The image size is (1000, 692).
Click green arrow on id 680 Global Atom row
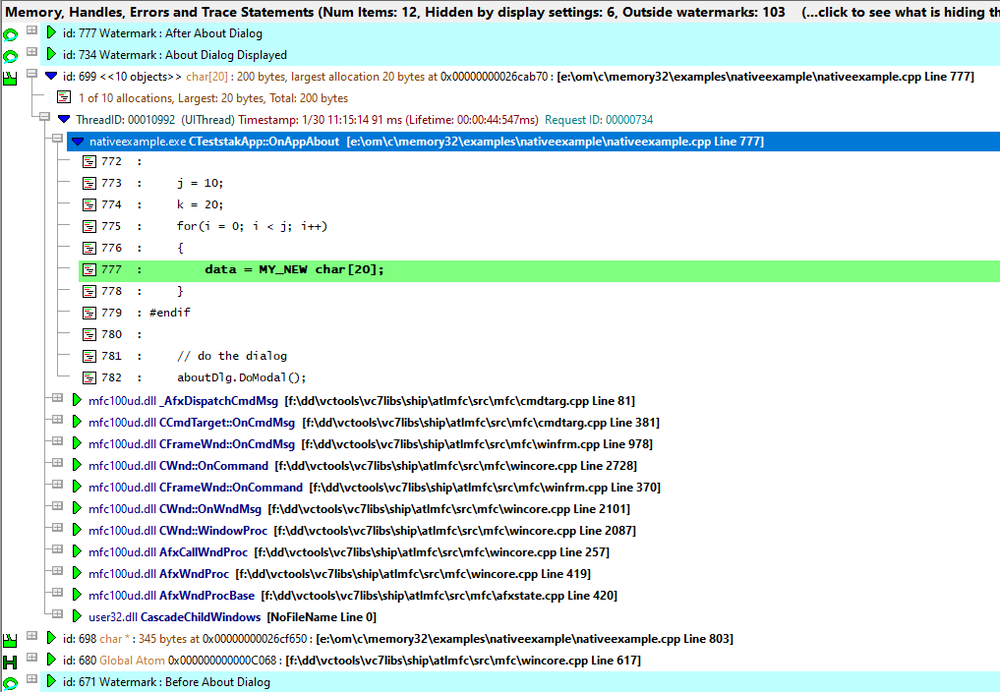52,659
